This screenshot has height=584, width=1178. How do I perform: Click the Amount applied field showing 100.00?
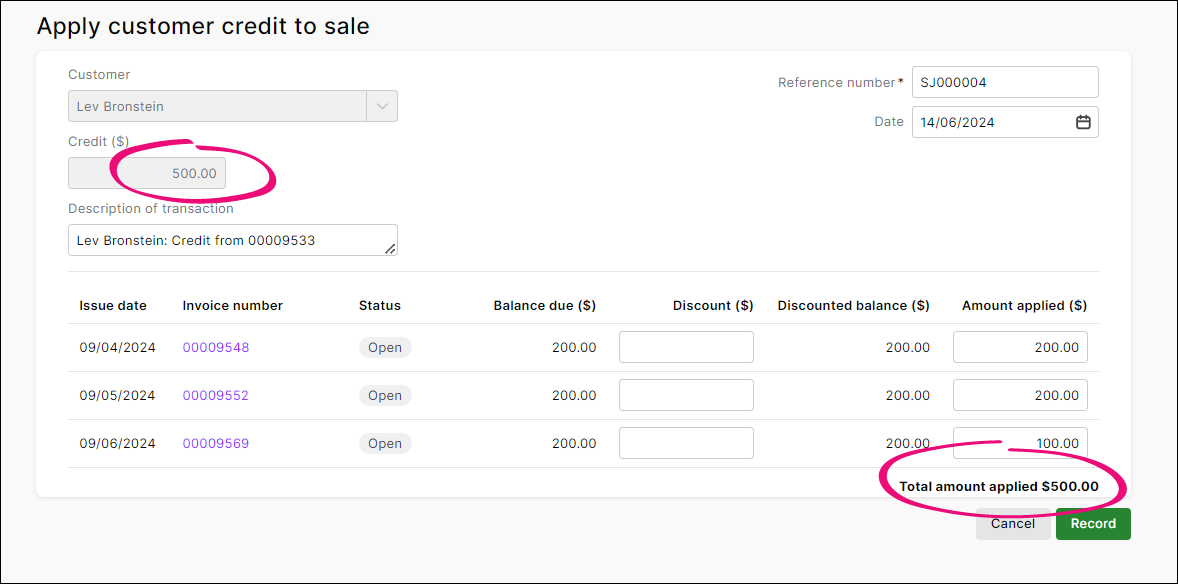click(1020, 443)
